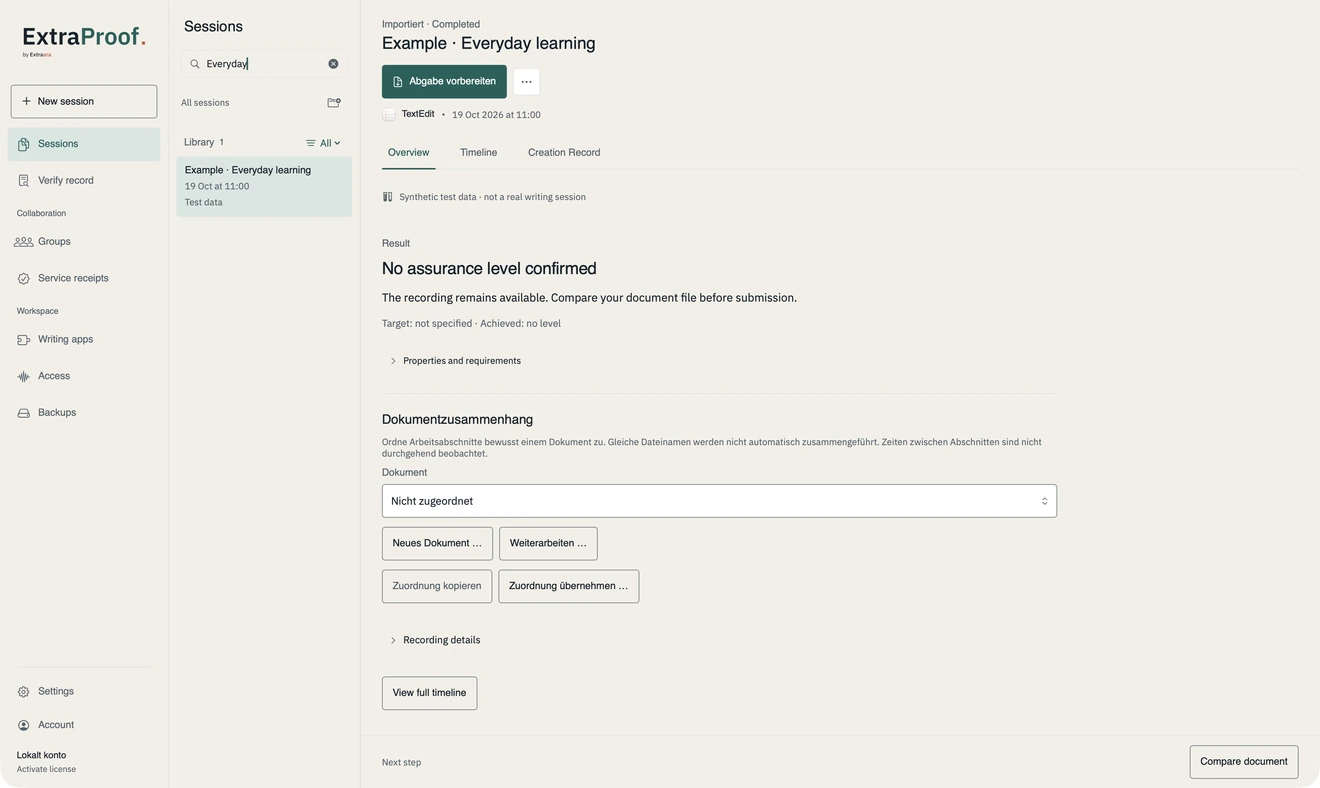Click Weiterarbeiten button
The image size is (1320, 788).
(548, 544)
